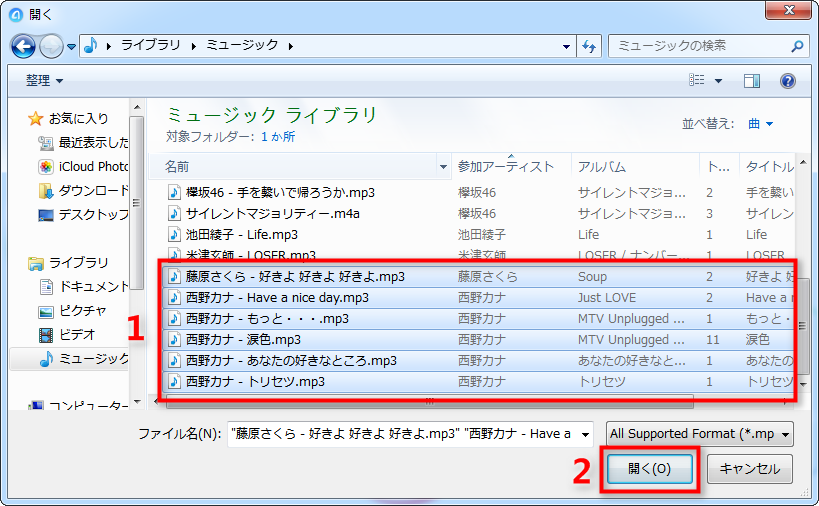The image size is (819, 506).
Task: Select ミュージック library in the navigation pane
Action: click(x=93, y=358)
